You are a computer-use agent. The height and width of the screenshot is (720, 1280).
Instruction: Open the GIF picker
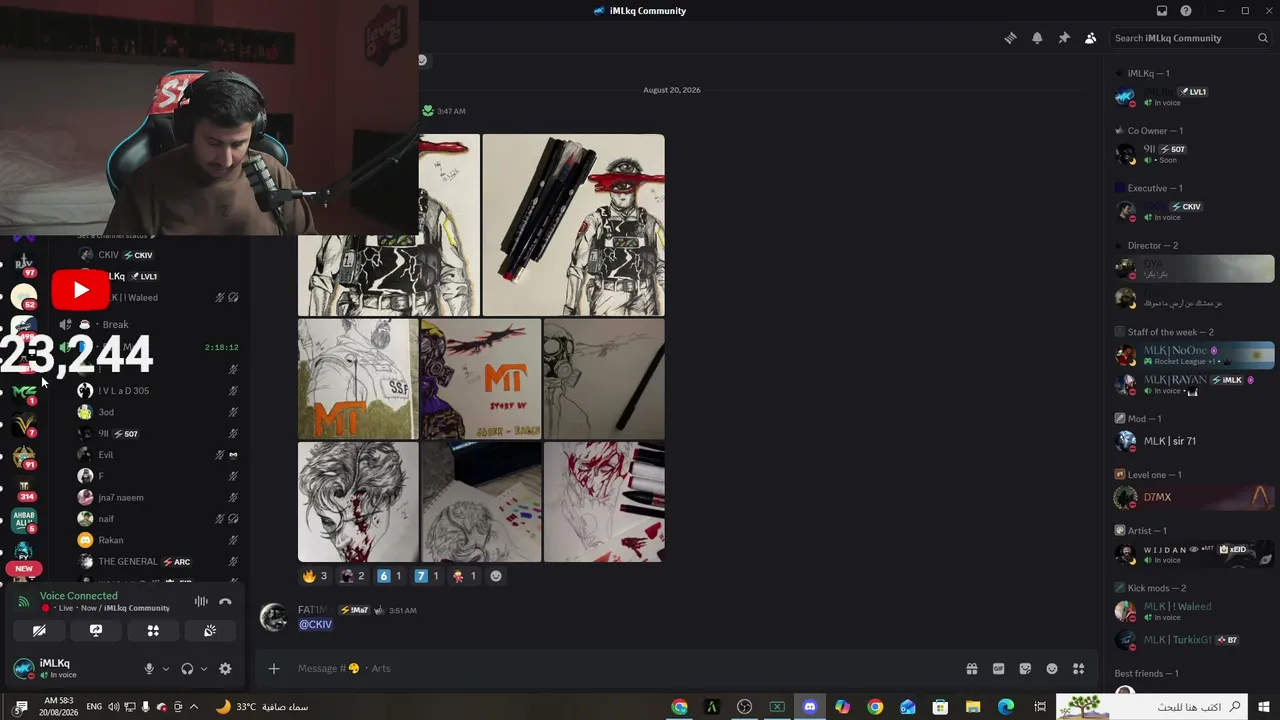click(998, 669)
